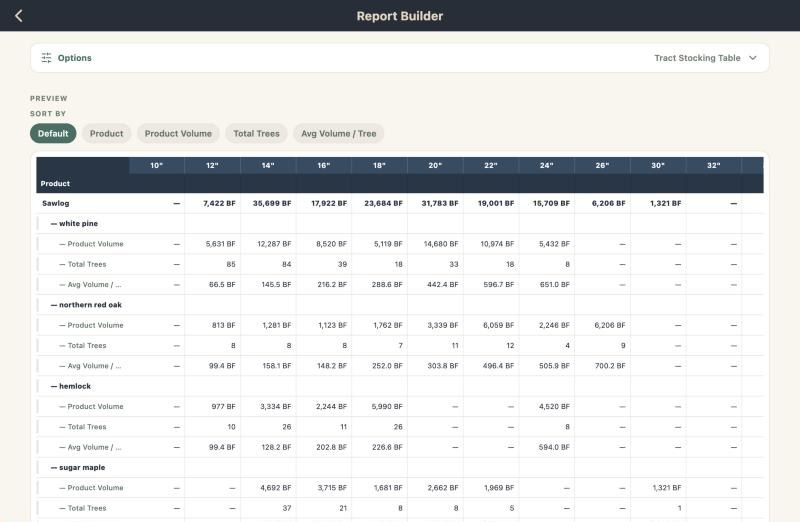Click the 22" column header
800x522 pixels.
click(491, 165)
